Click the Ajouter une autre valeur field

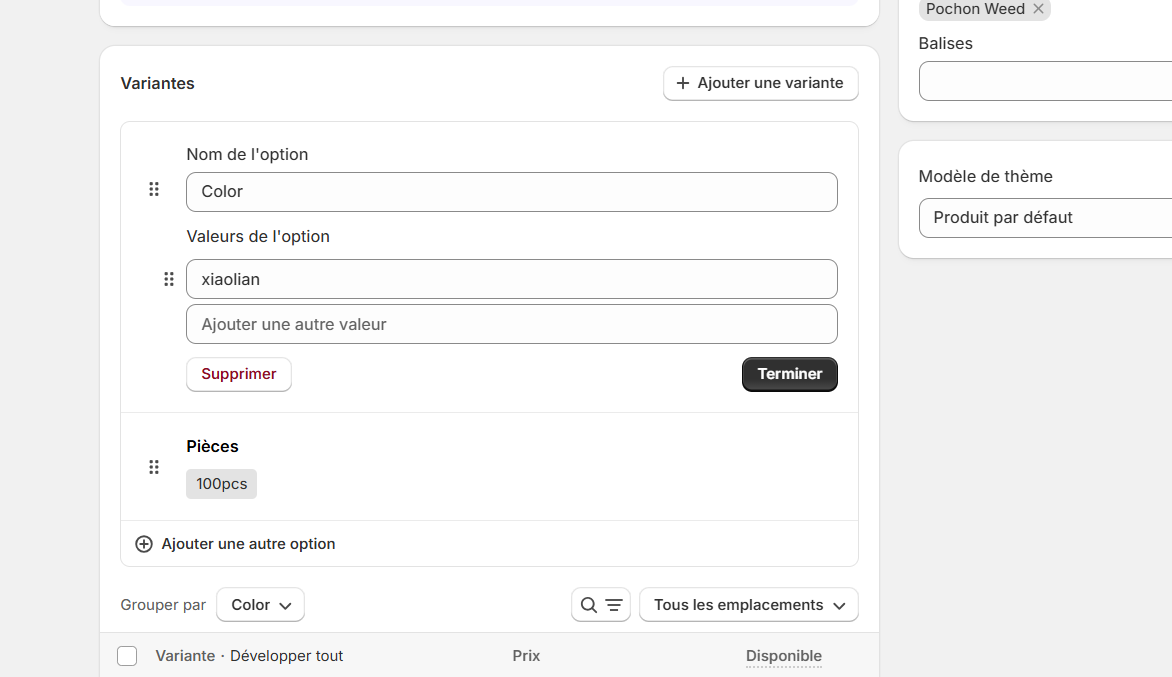[x=511, y=324]
